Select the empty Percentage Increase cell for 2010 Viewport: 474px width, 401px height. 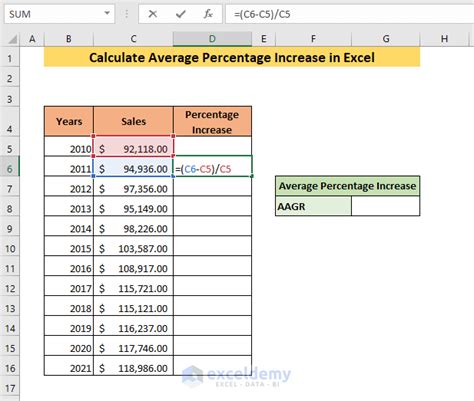pyautogui.click(x=212, y=147)
